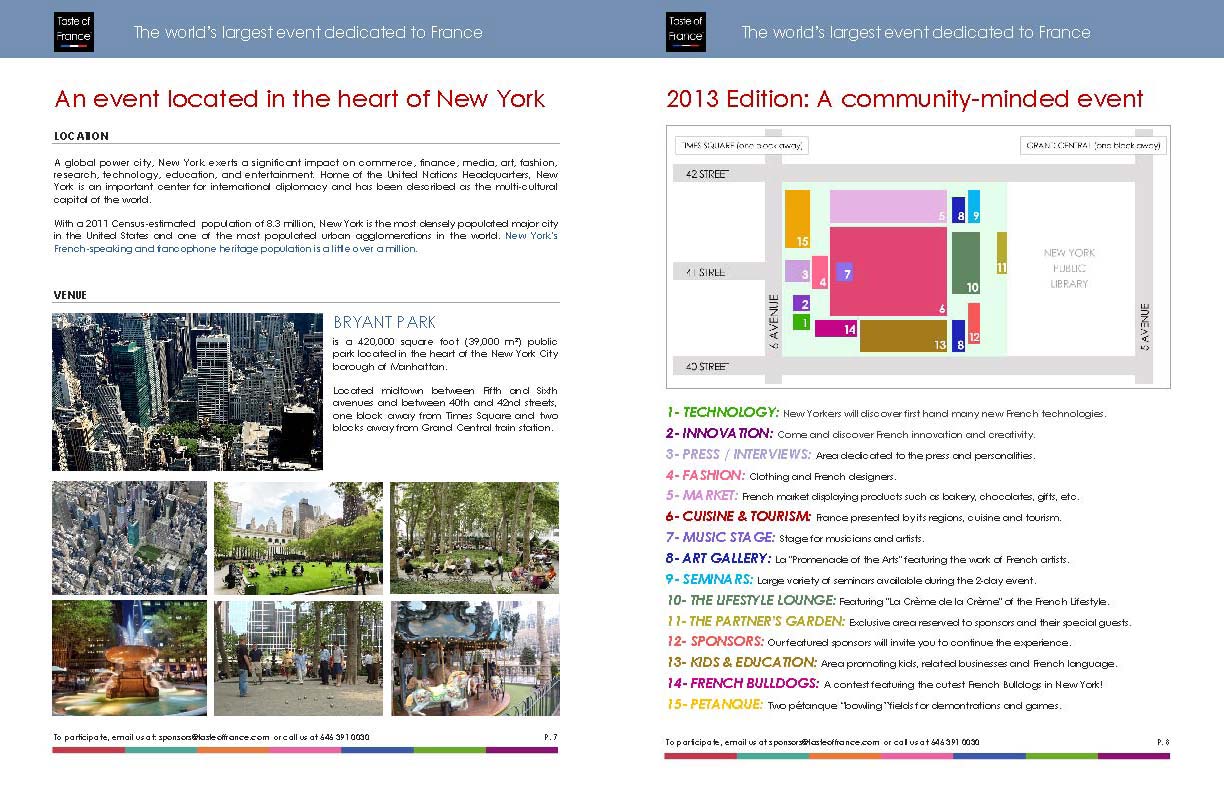
Task: Select the photo of the park lawn with skyline
Action: 298,538
